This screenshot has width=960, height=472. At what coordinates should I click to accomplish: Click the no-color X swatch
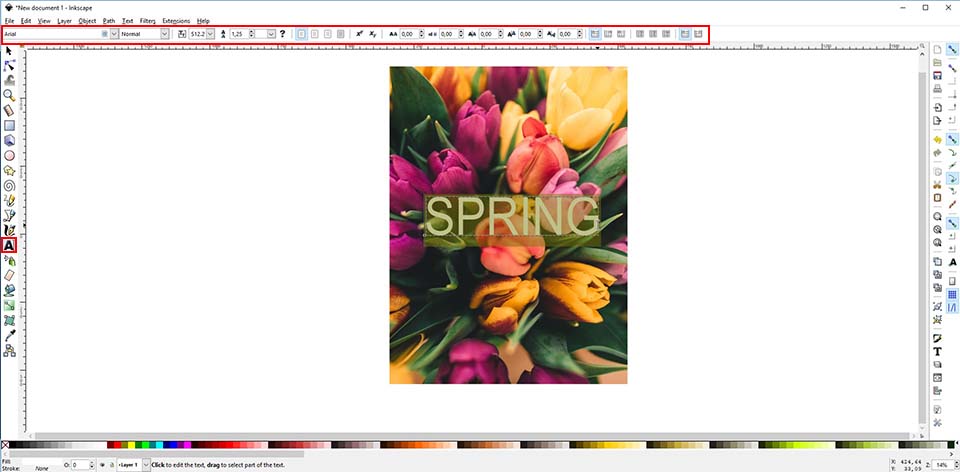5,444
